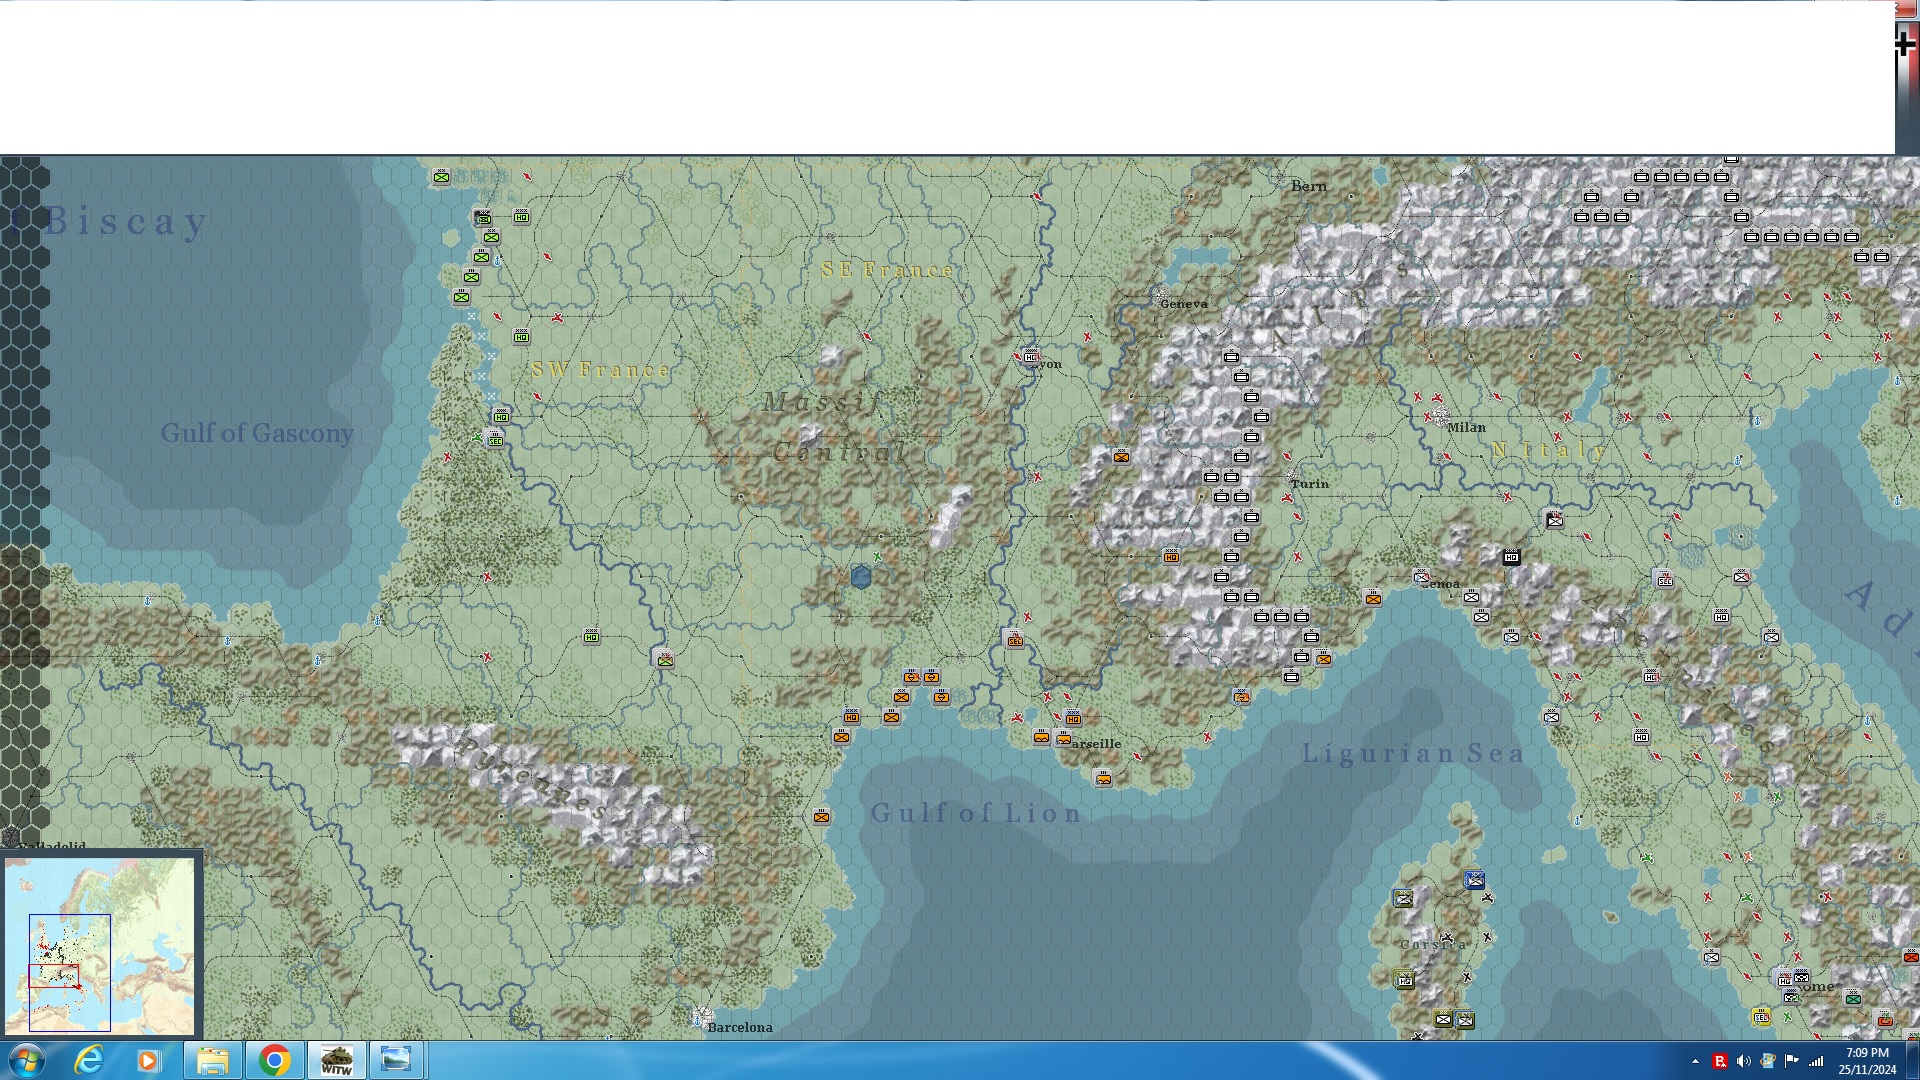Image resolution: width=1920 pixels, height=1080 pixels.
Task: Open the Windows Start menu
Action: (25, 1060)
